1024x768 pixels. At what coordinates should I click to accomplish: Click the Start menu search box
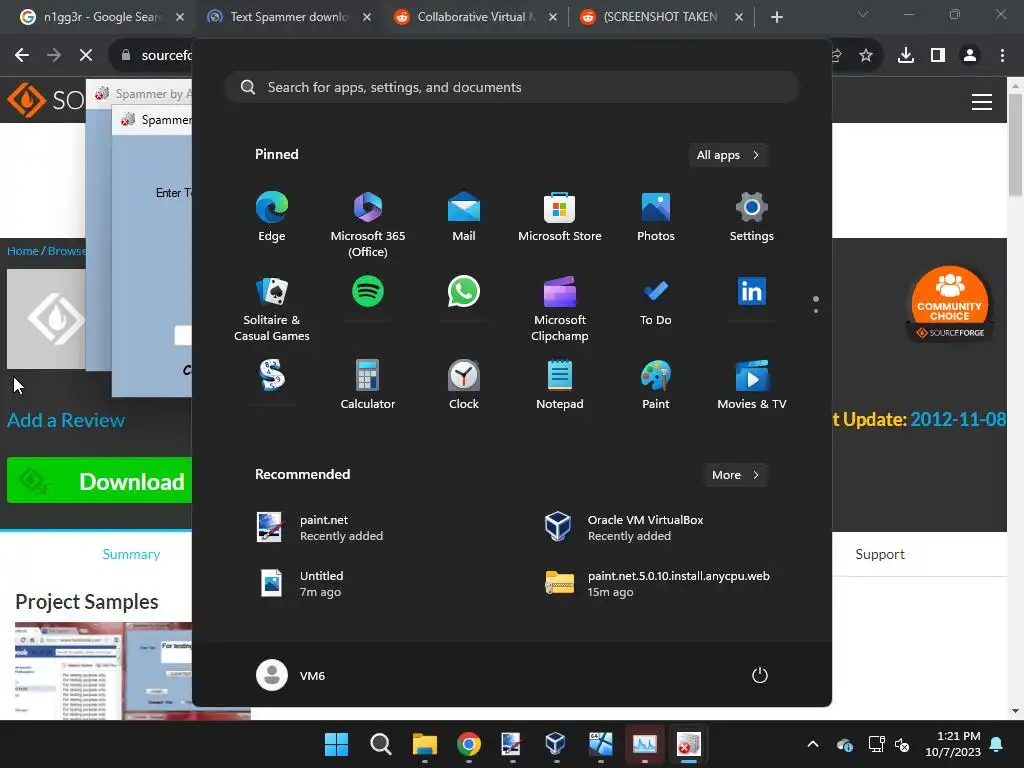[x=512, y=87]
